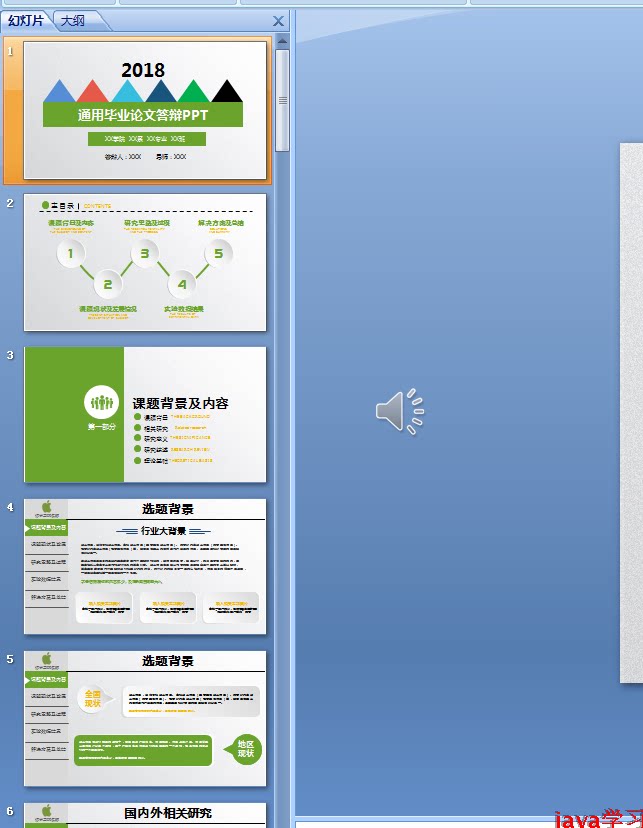Screen dimensions: 643x828
Task: Select slide 5 thumbnail with 全国现状
Action: coord(145,719)
